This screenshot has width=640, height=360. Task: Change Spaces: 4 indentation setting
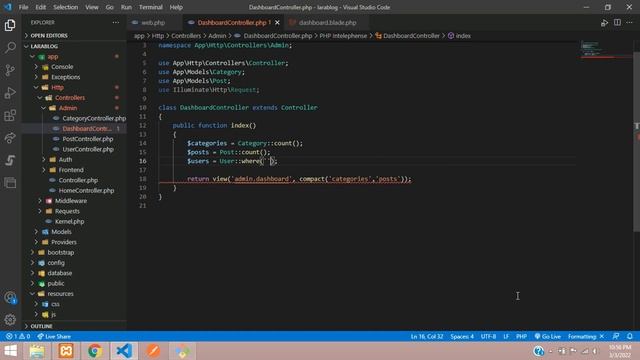[x=462, y=336]
